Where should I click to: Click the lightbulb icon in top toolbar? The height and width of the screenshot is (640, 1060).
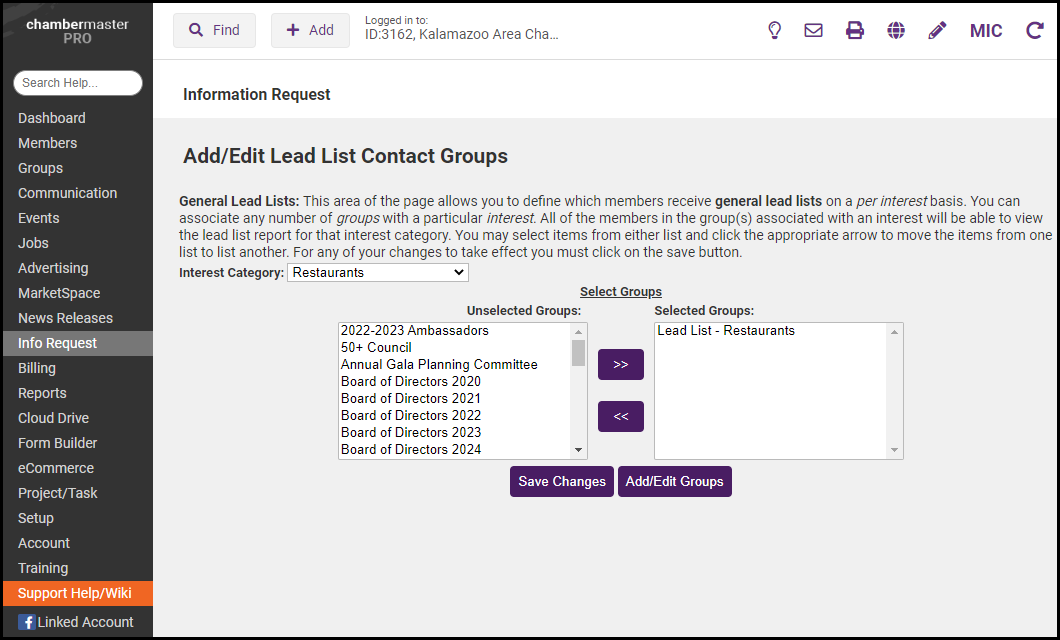[x=774, y=30]
